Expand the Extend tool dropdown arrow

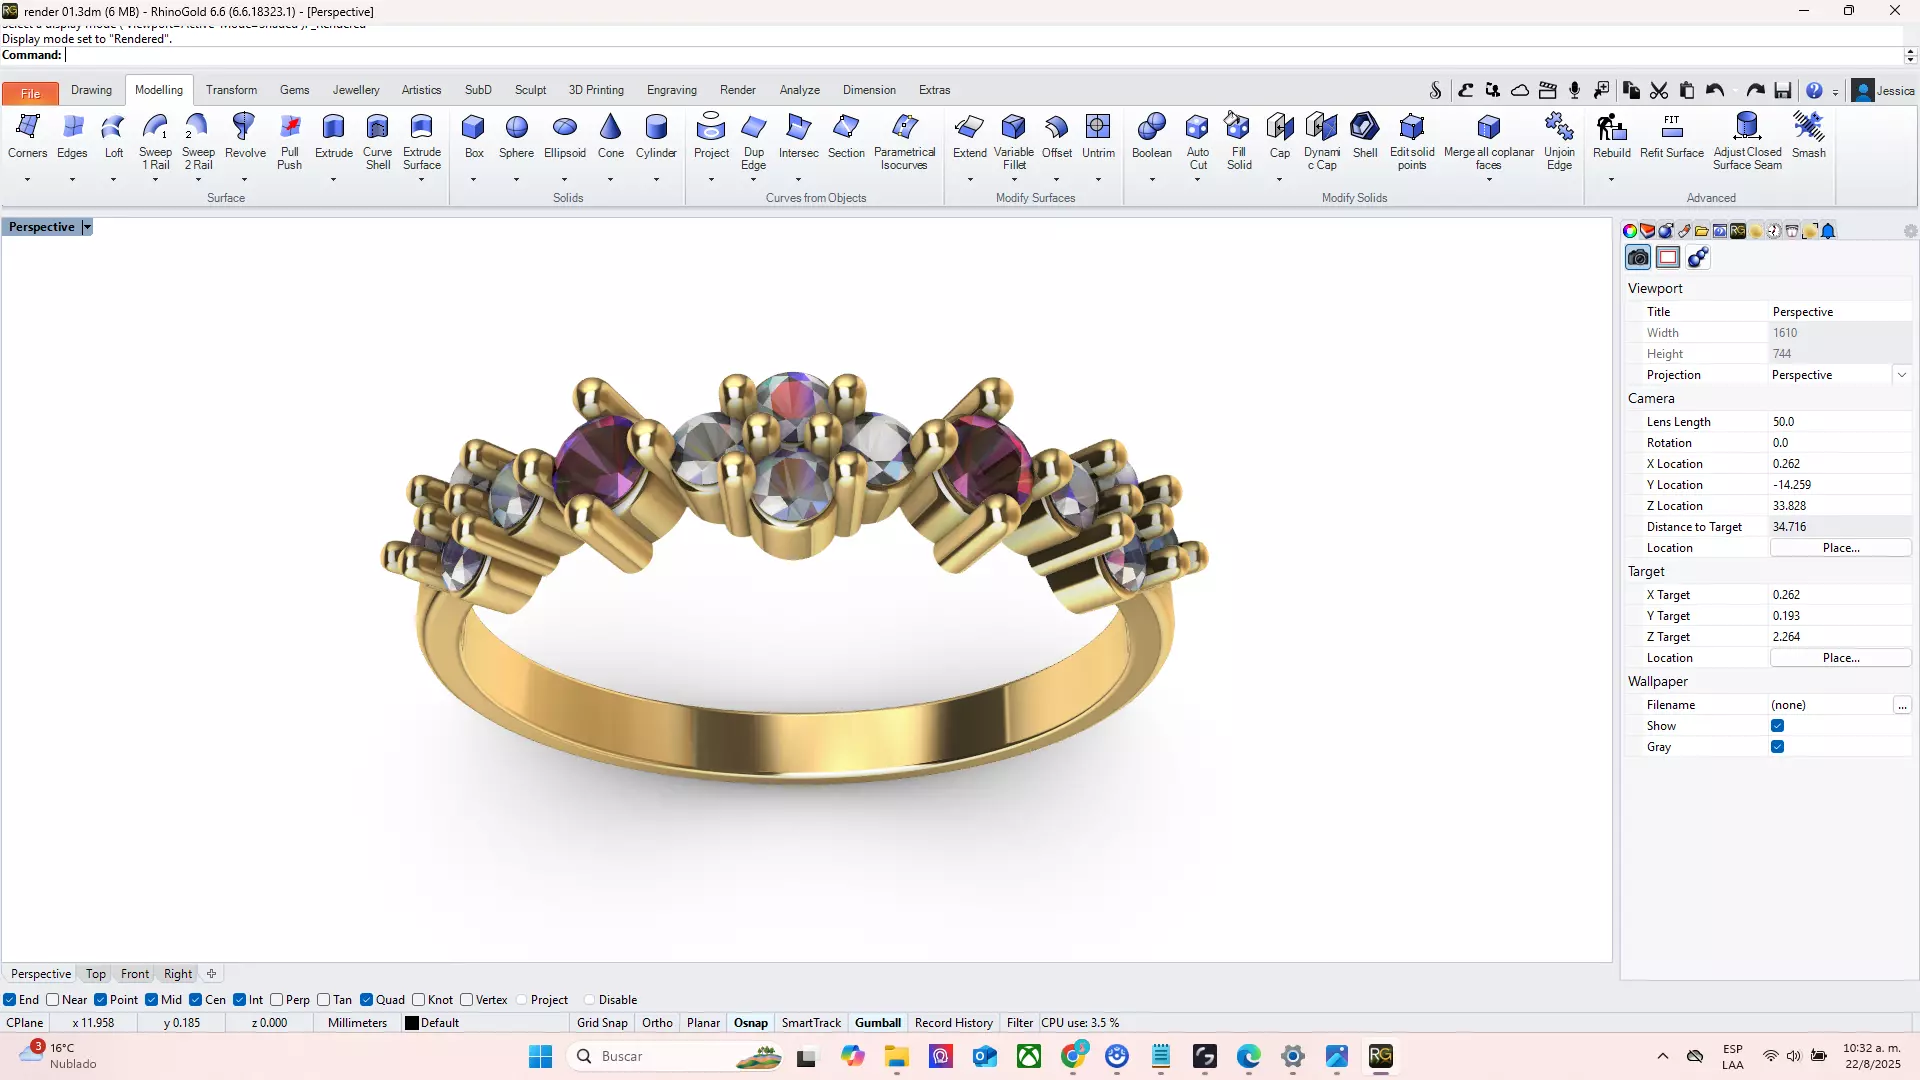[x=969, y=180]
